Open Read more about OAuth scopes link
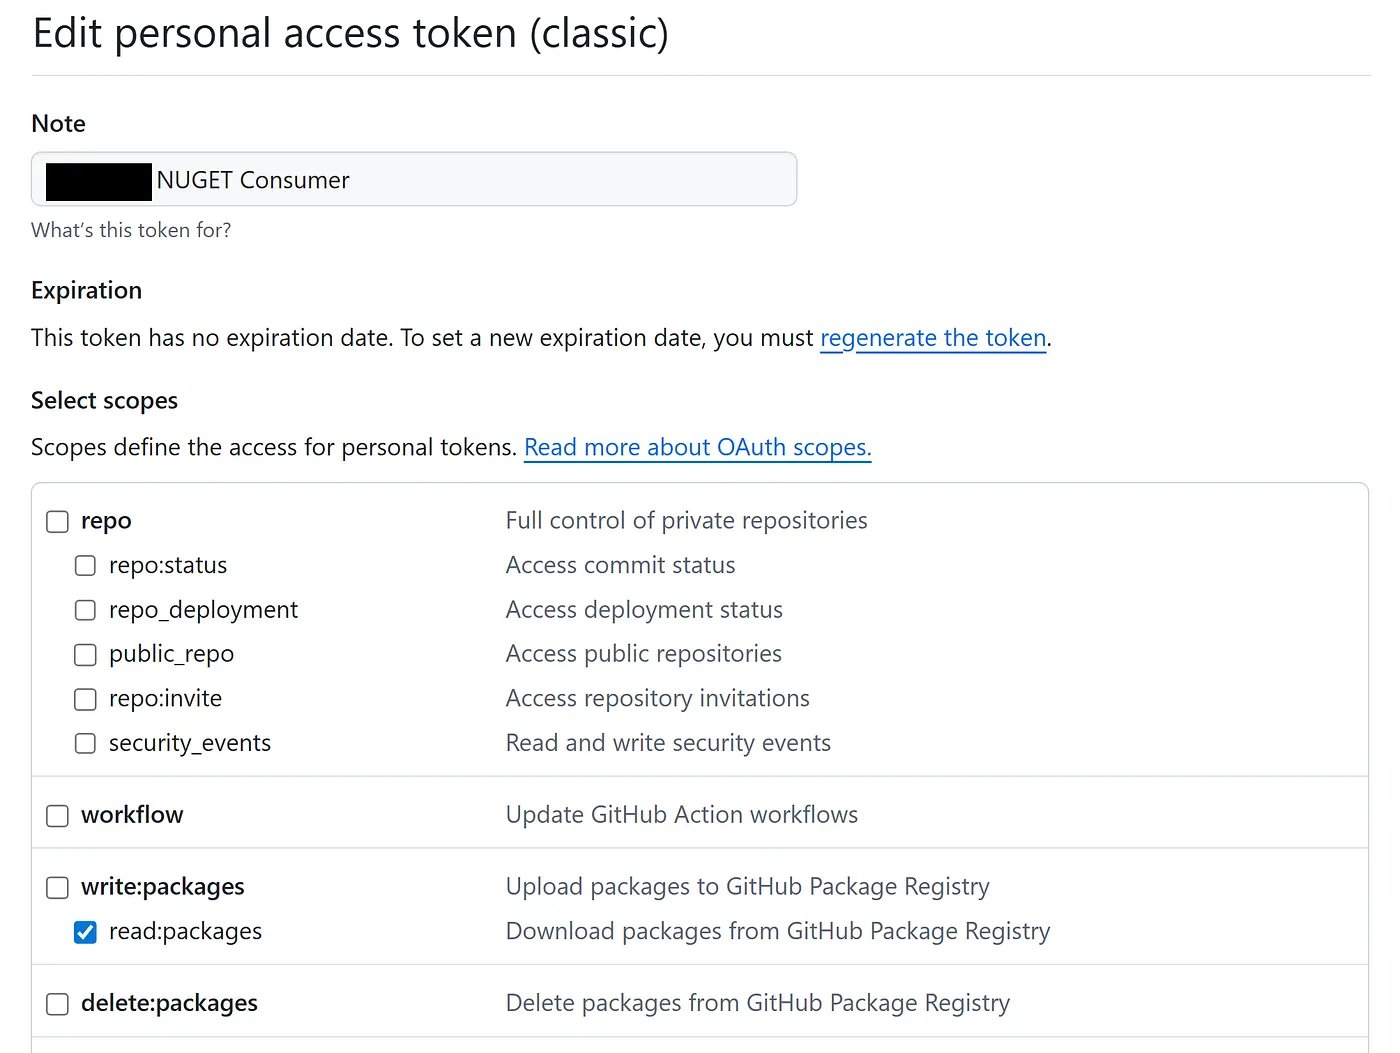This screenshot has height=1053, width=1400. (697, 447)
